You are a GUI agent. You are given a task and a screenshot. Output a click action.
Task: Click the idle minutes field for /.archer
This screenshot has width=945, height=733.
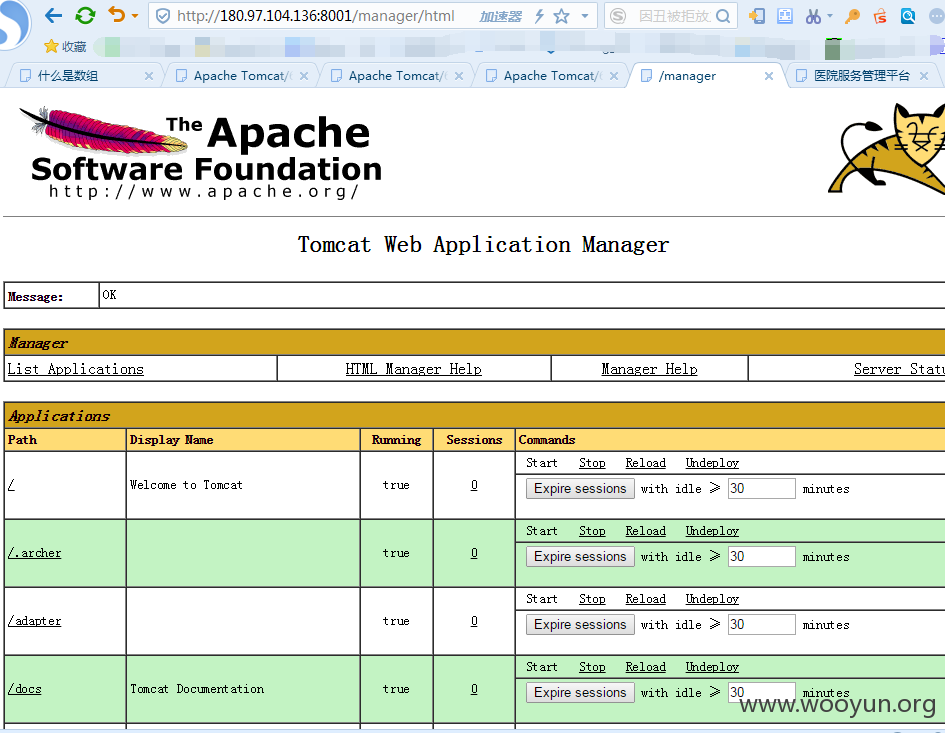pos(761,556)
